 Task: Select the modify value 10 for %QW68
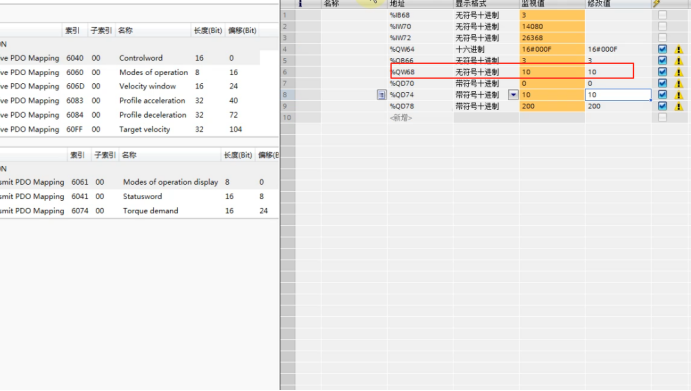tap(592, 72)
